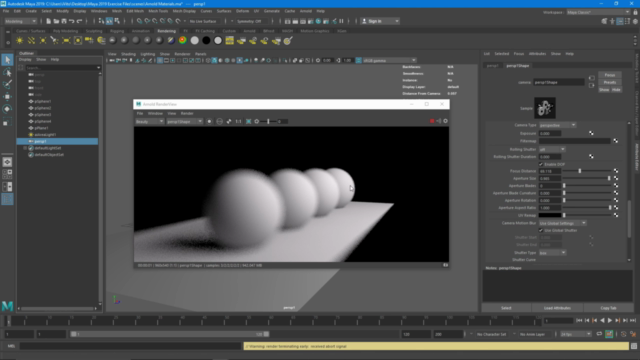640x360 pixels.
Task: Switch to the Arnold shelf tab
Action: click(x=249, y=31)
